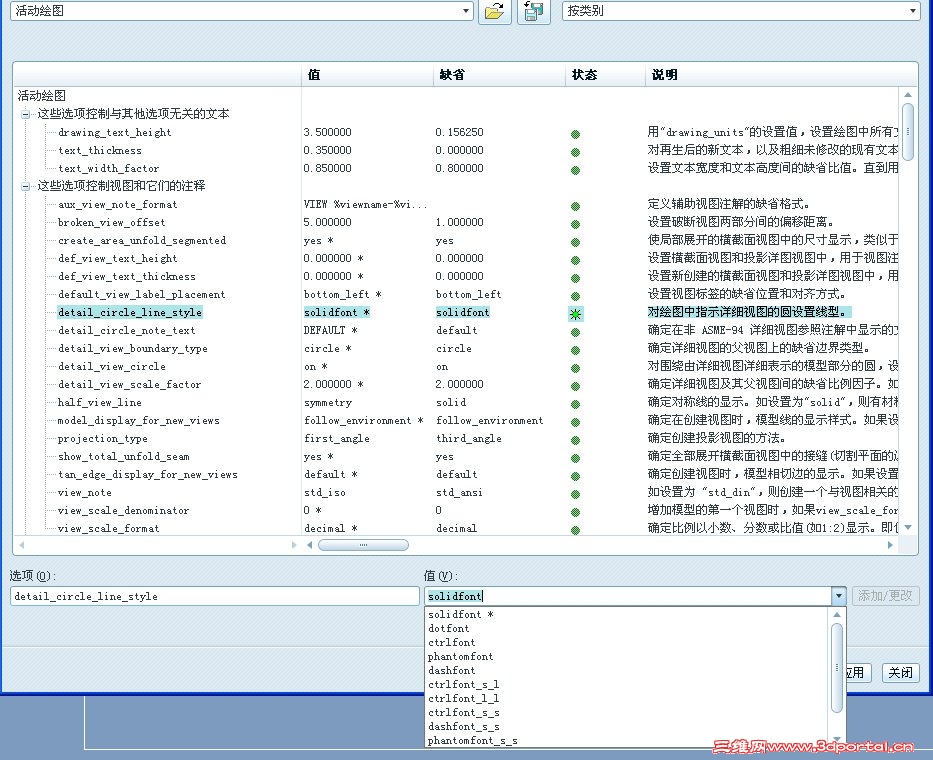The height and width of the screenshot is (760, 933).
Task: Select the detail_view_boundary_type option
Action: [x=133, y=348]
